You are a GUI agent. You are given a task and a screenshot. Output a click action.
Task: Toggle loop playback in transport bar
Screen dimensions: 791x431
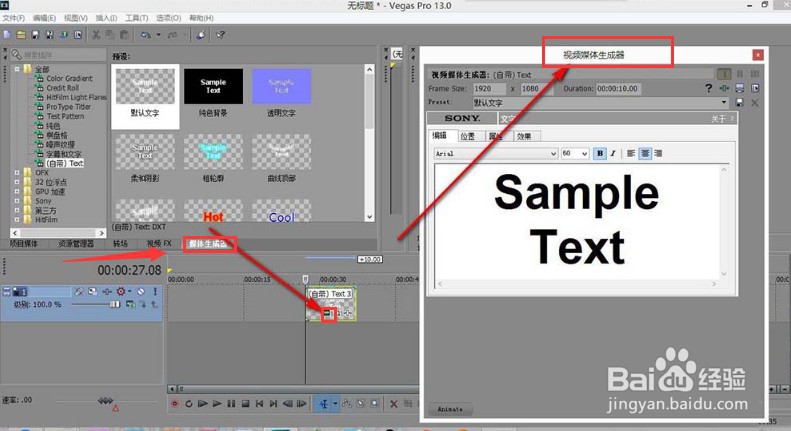189,404
